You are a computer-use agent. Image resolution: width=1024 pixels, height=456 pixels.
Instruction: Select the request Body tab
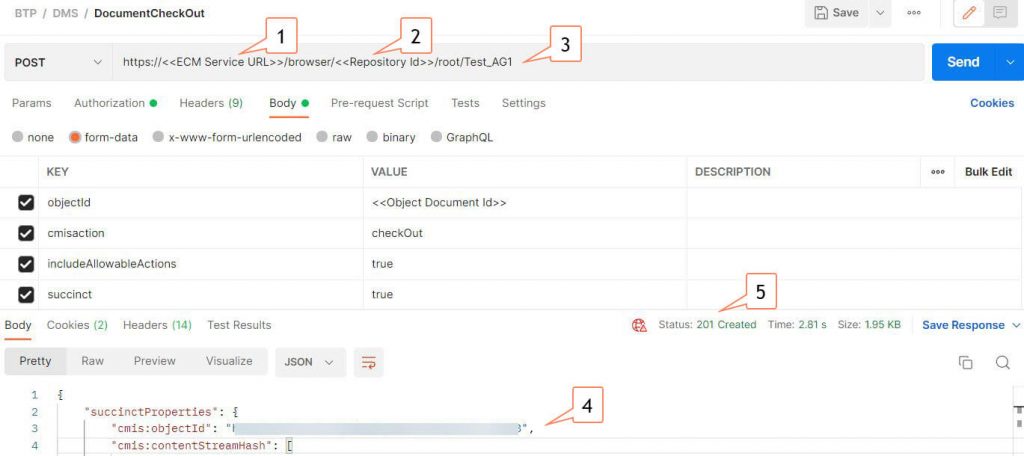pos(289,103)
